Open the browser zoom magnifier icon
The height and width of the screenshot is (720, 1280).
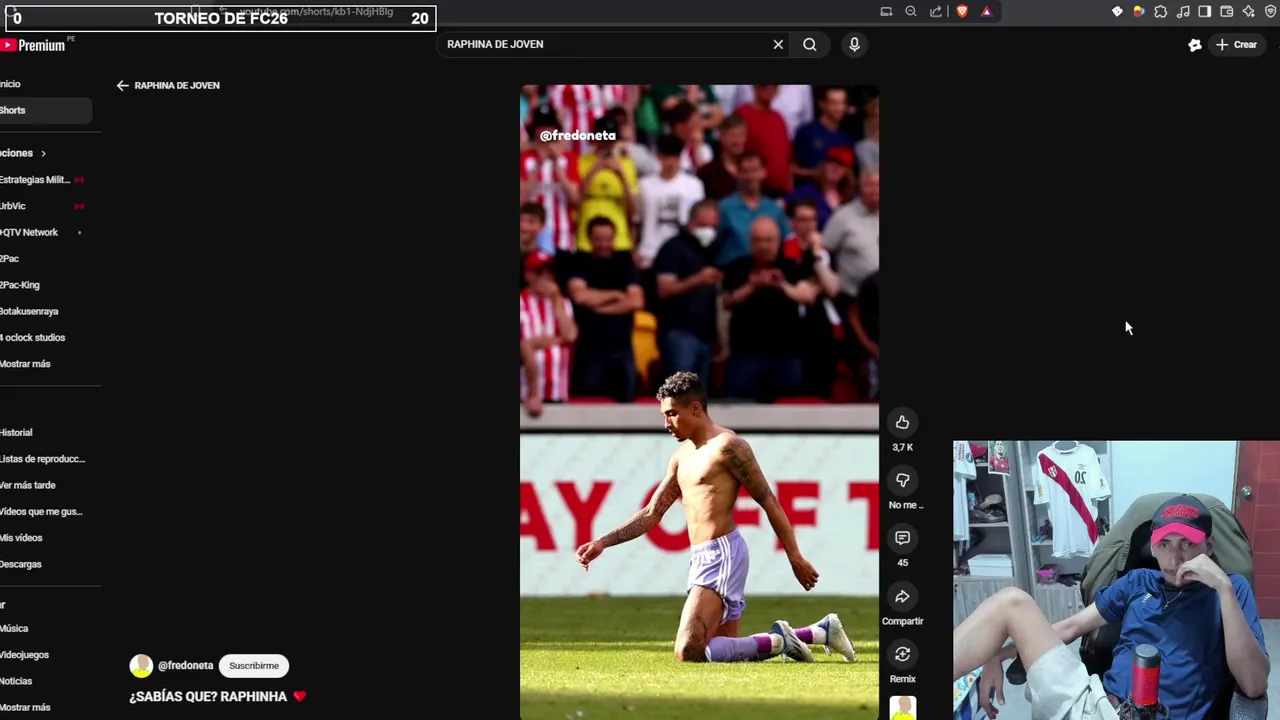click(x=911, y=12)
